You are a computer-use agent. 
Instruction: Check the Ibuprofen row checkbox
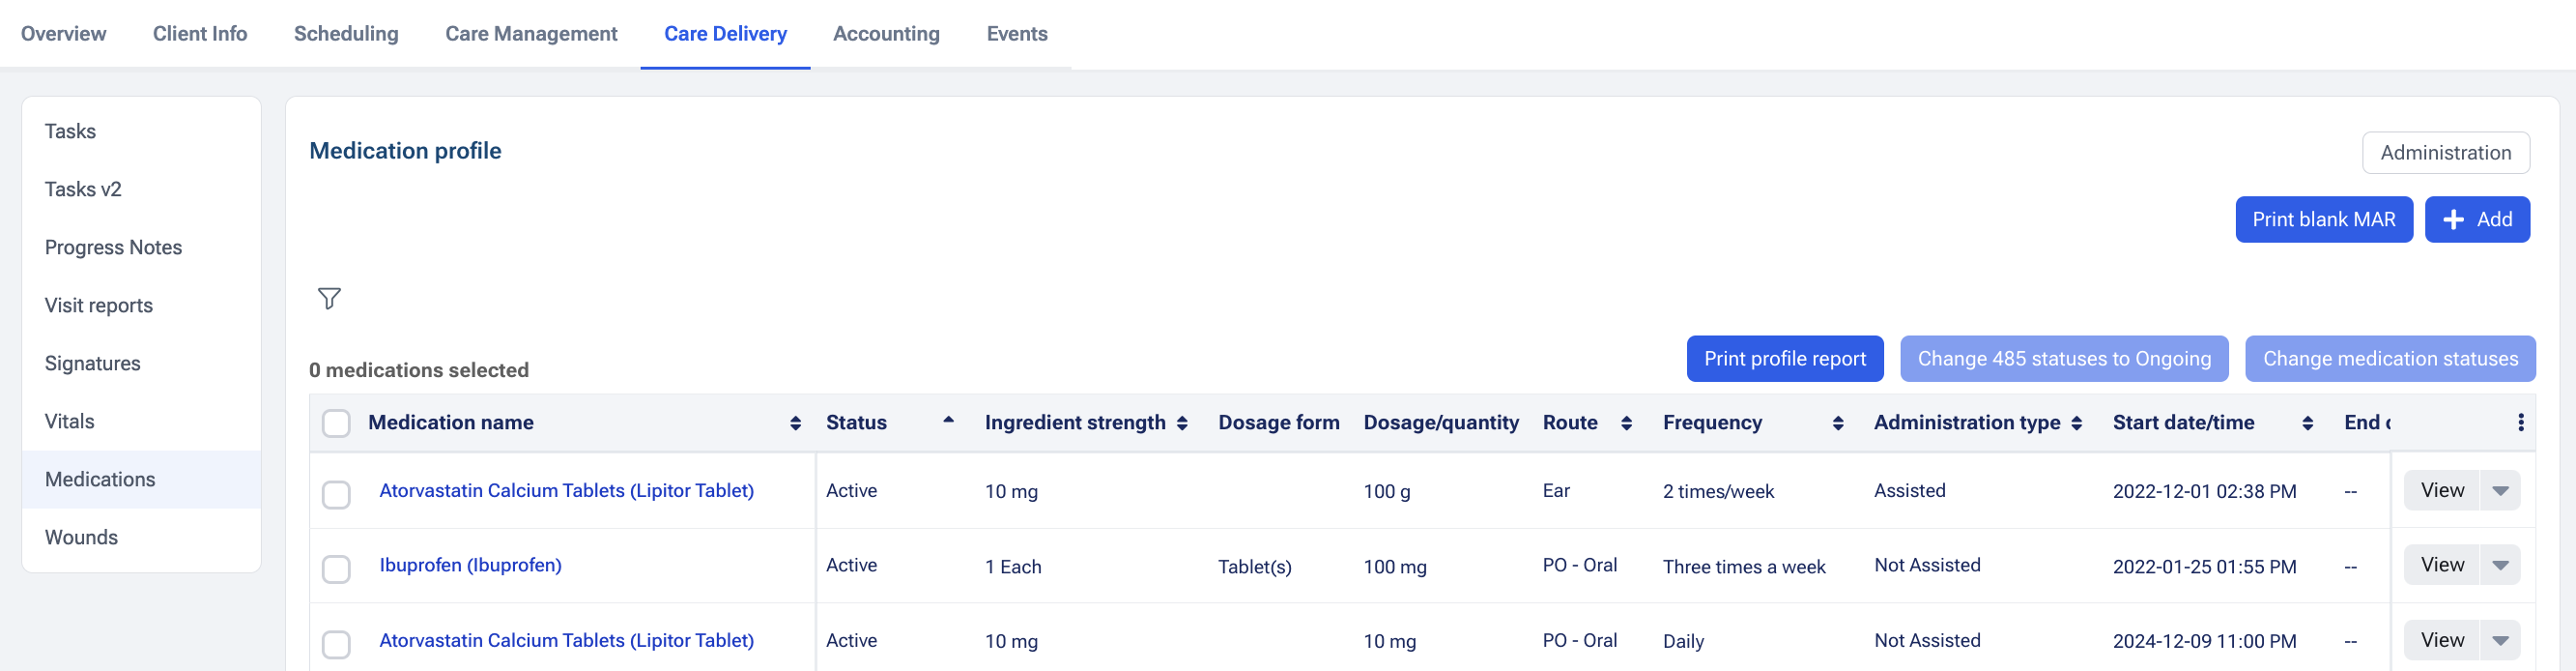pos(336,568)
